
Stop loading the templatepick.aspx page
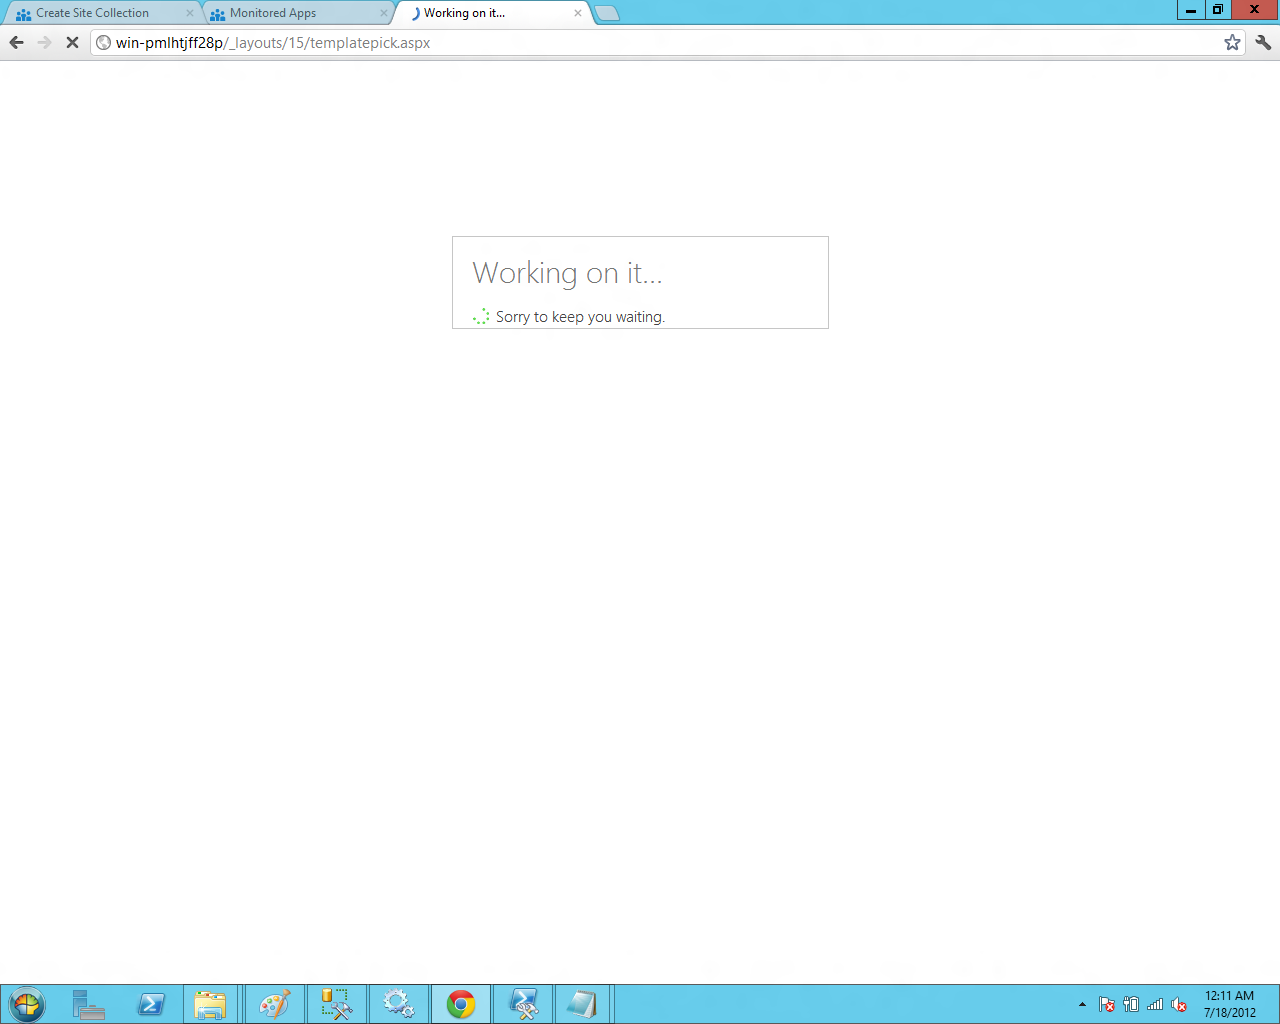pyautogui.click(x=71, y=43)
